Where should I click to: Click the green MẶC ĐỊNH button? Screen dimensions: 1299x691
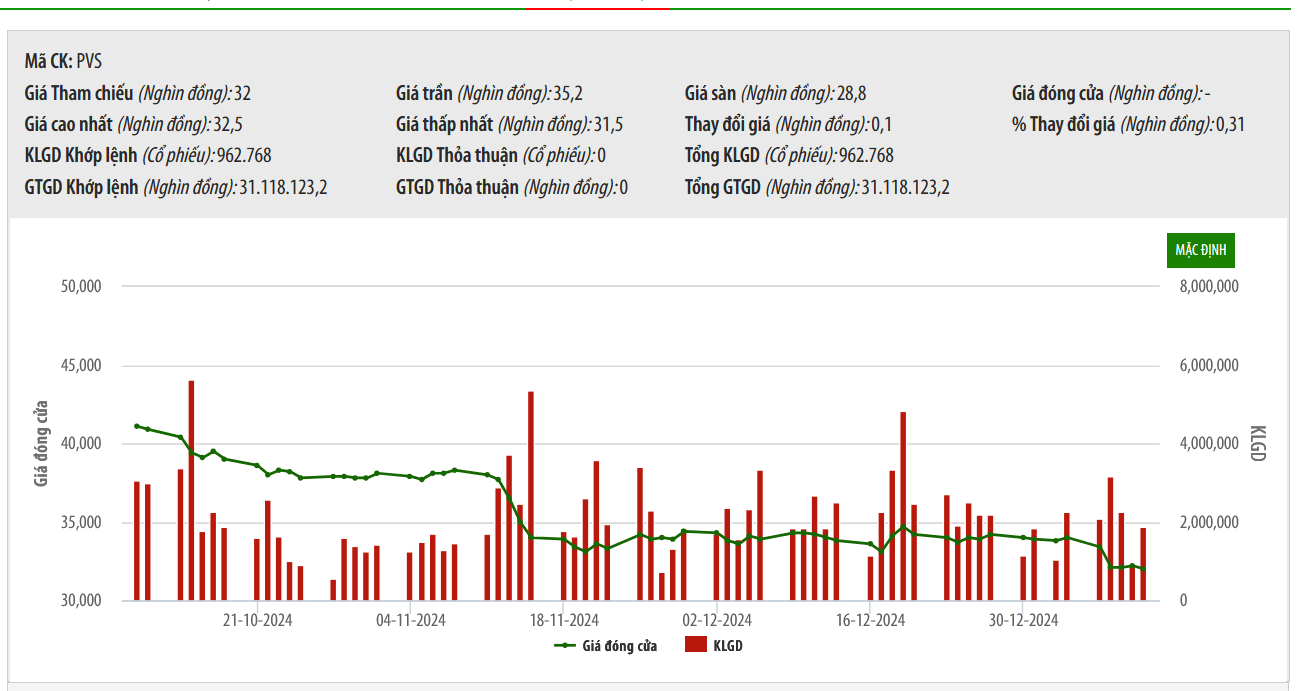(1201, 250)
